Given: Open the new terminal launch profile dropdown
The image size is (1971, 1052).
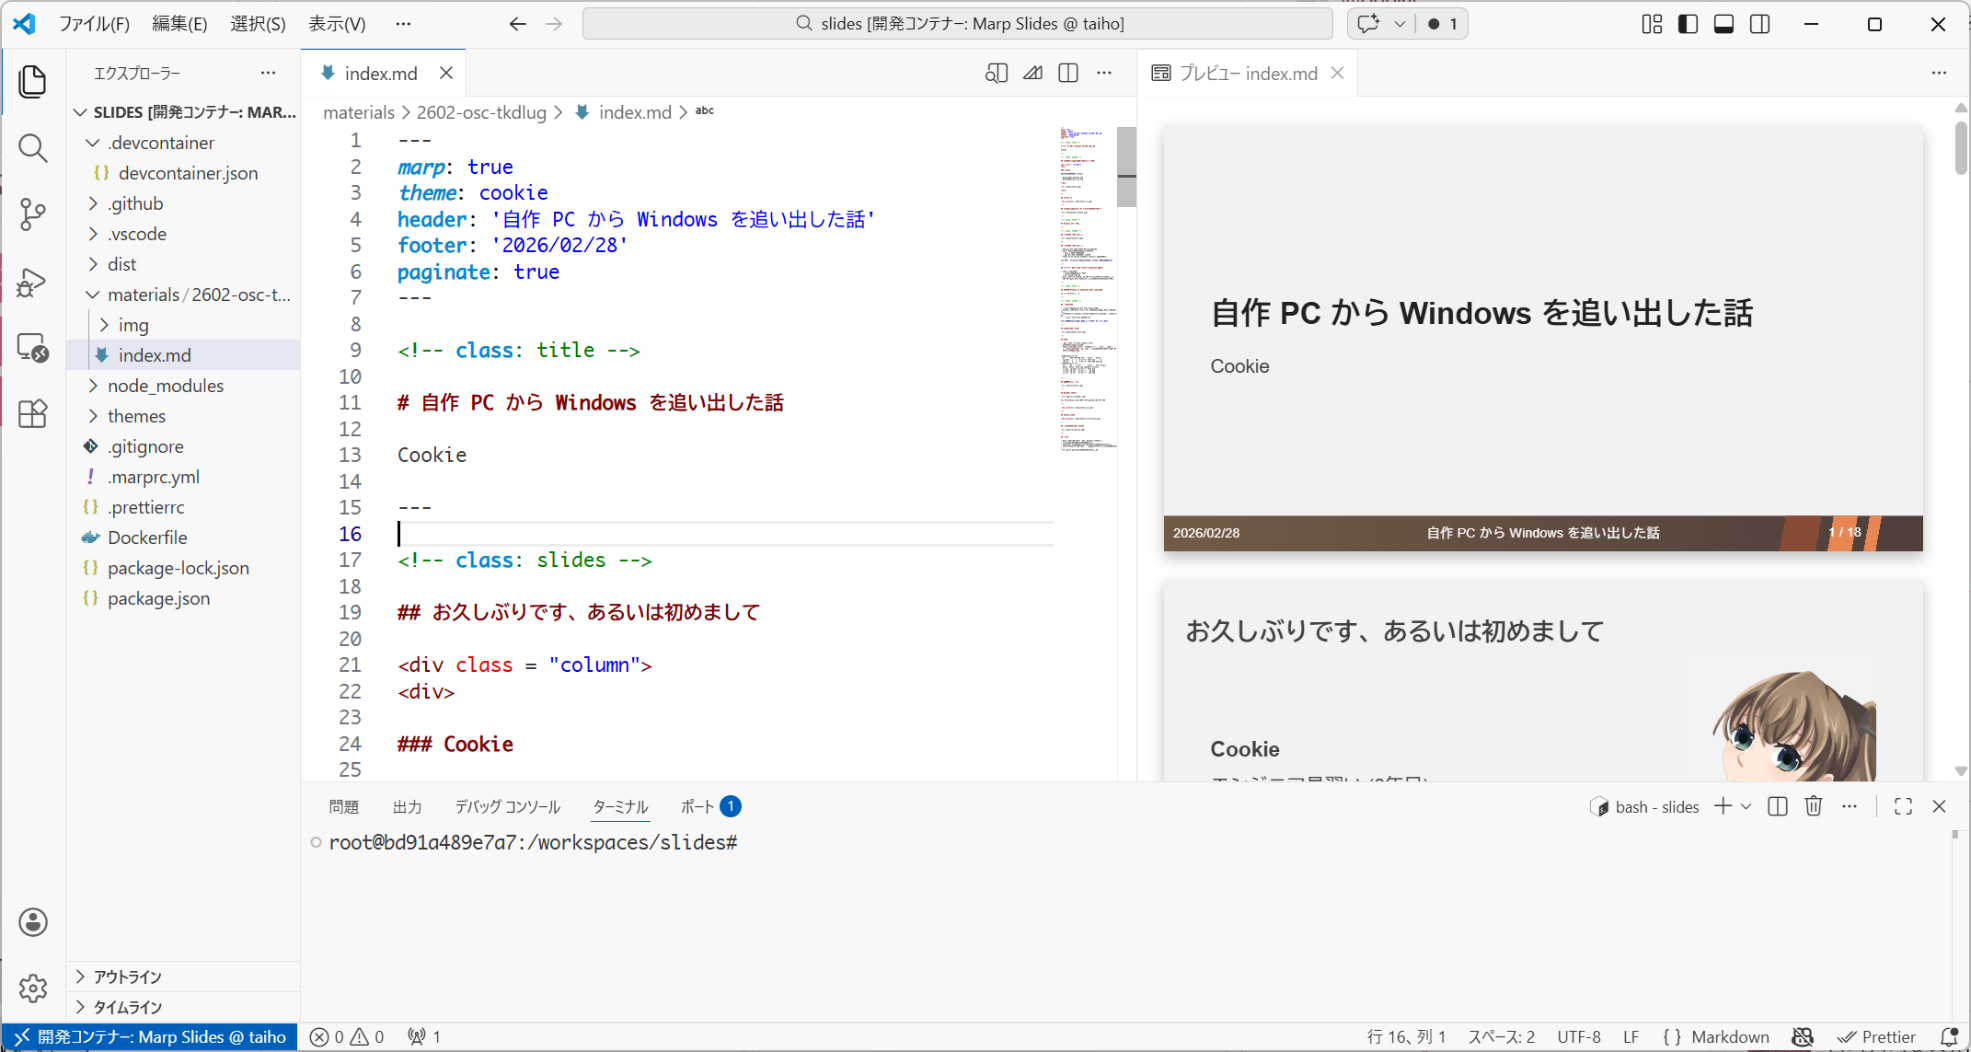Looking at the screenshot, I should pos(1746,806).
